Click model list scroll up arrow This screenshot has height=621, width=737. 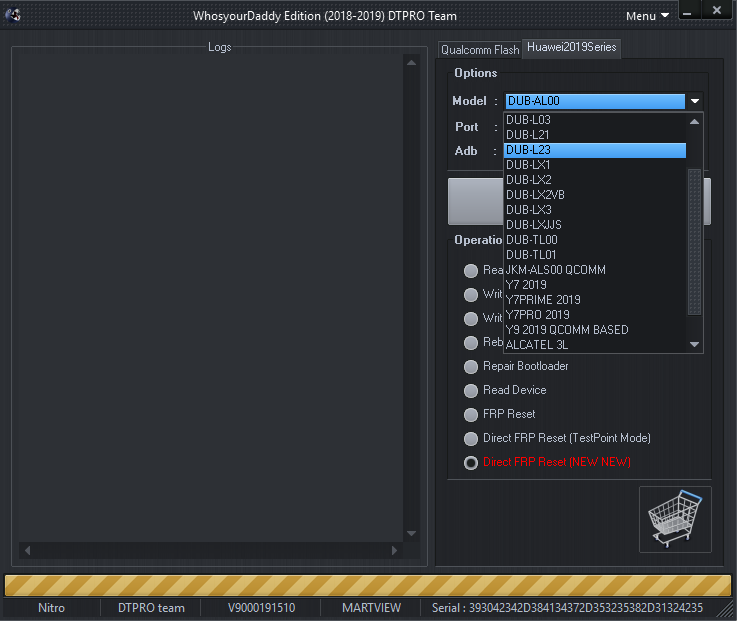point(694,122)
